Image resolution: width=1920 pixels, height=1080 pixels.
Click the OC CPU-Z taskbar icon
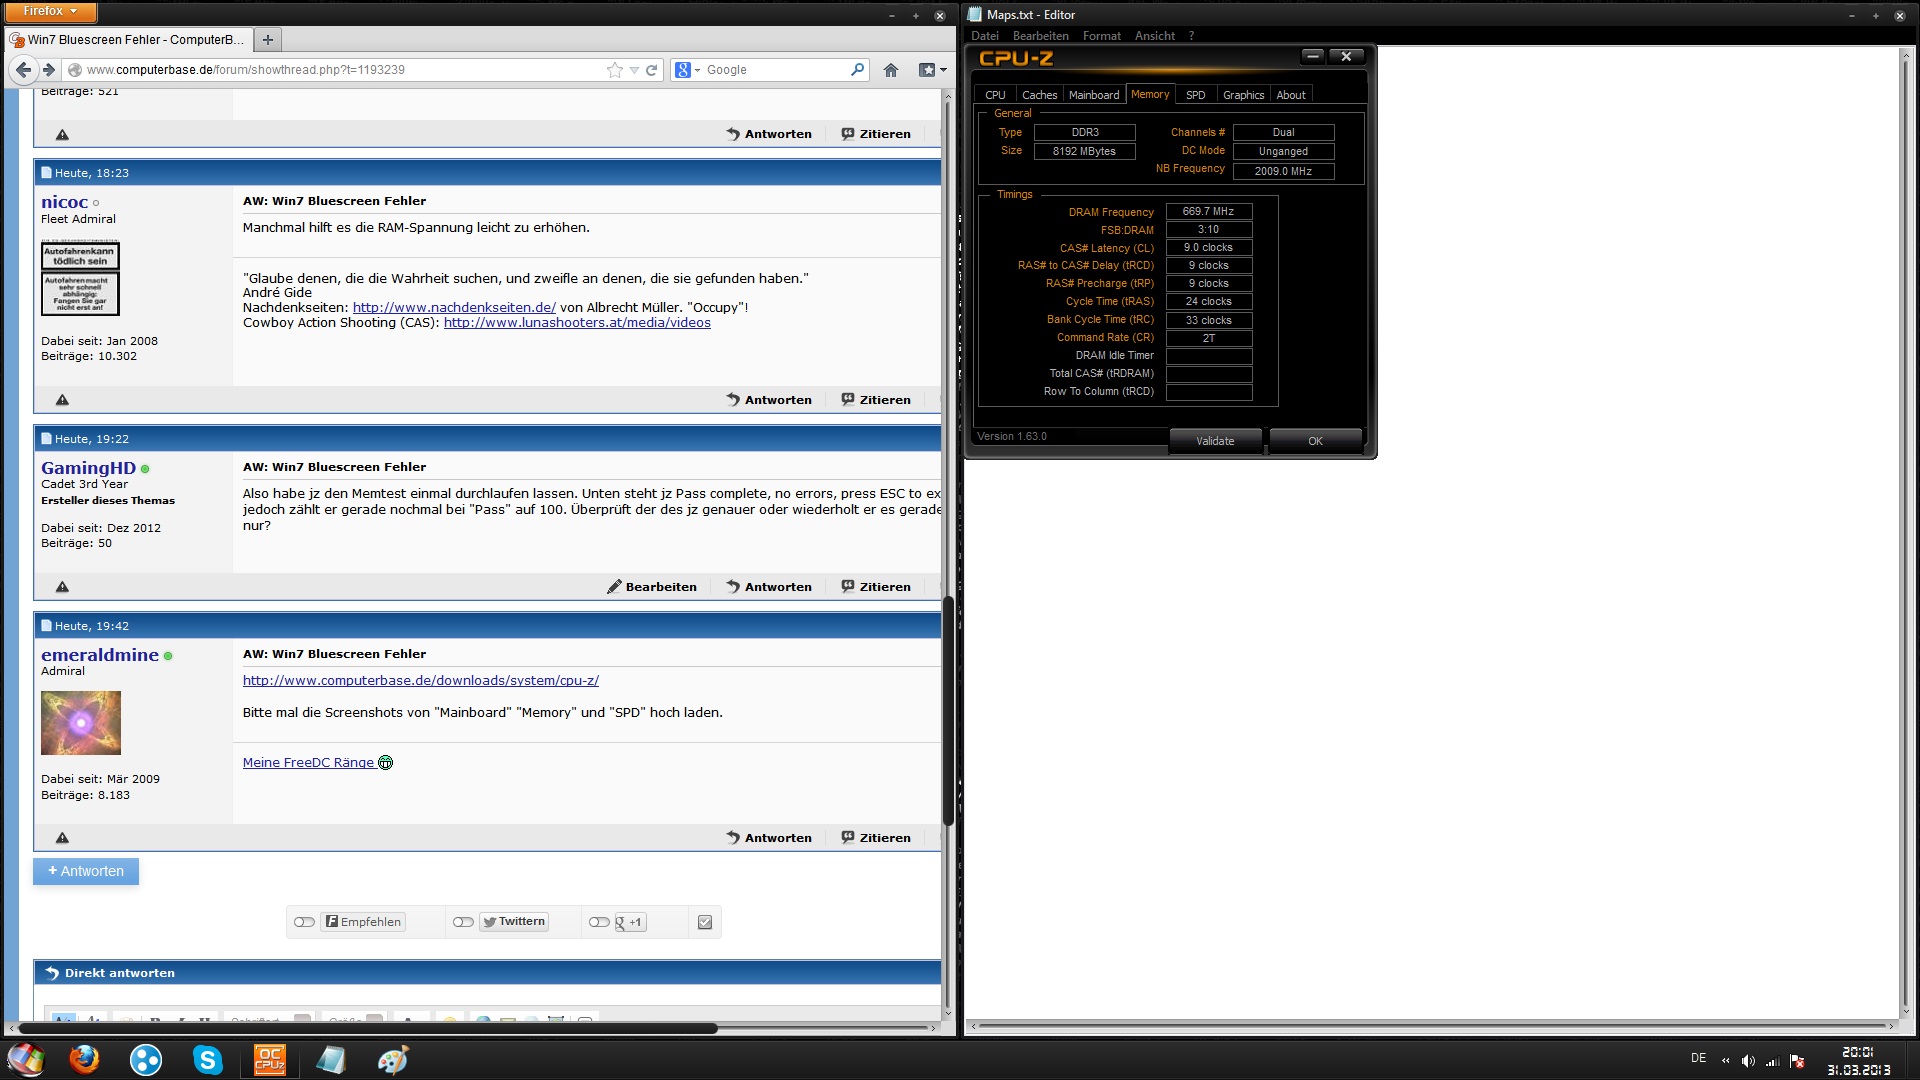point(269,1059)
